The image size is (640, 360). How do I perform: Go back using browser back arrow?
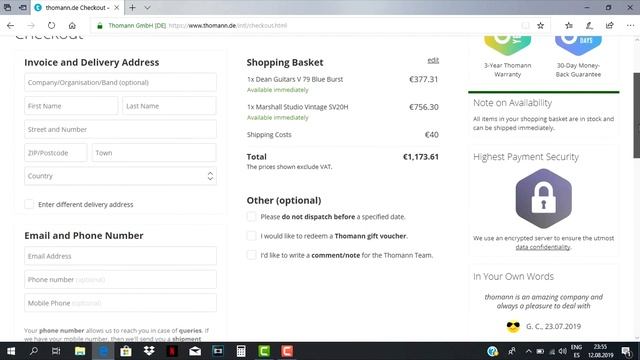10,25
